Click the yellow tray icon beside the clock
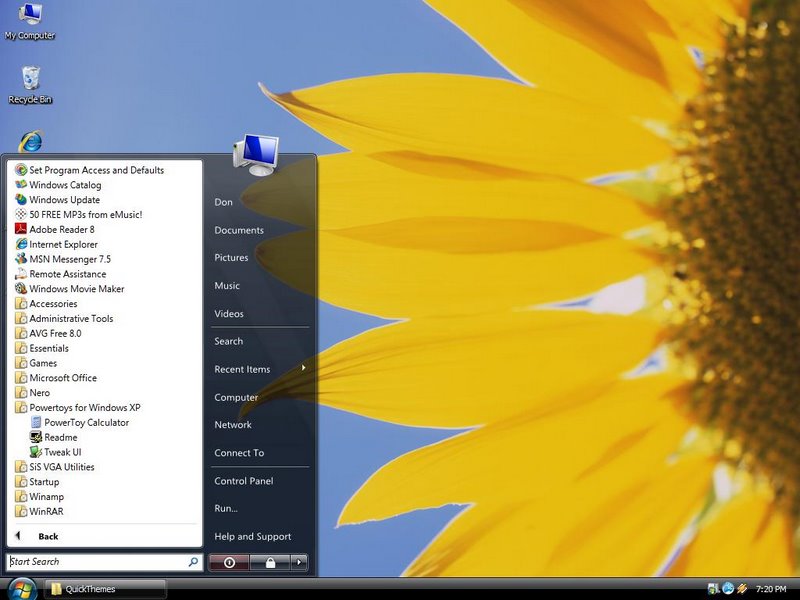The width and height of the screenshot is (800, 600). (742, 589)
